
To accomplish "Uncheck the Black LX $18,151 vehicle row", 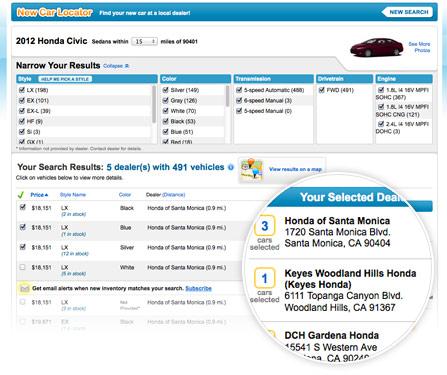I will (22, 207).
